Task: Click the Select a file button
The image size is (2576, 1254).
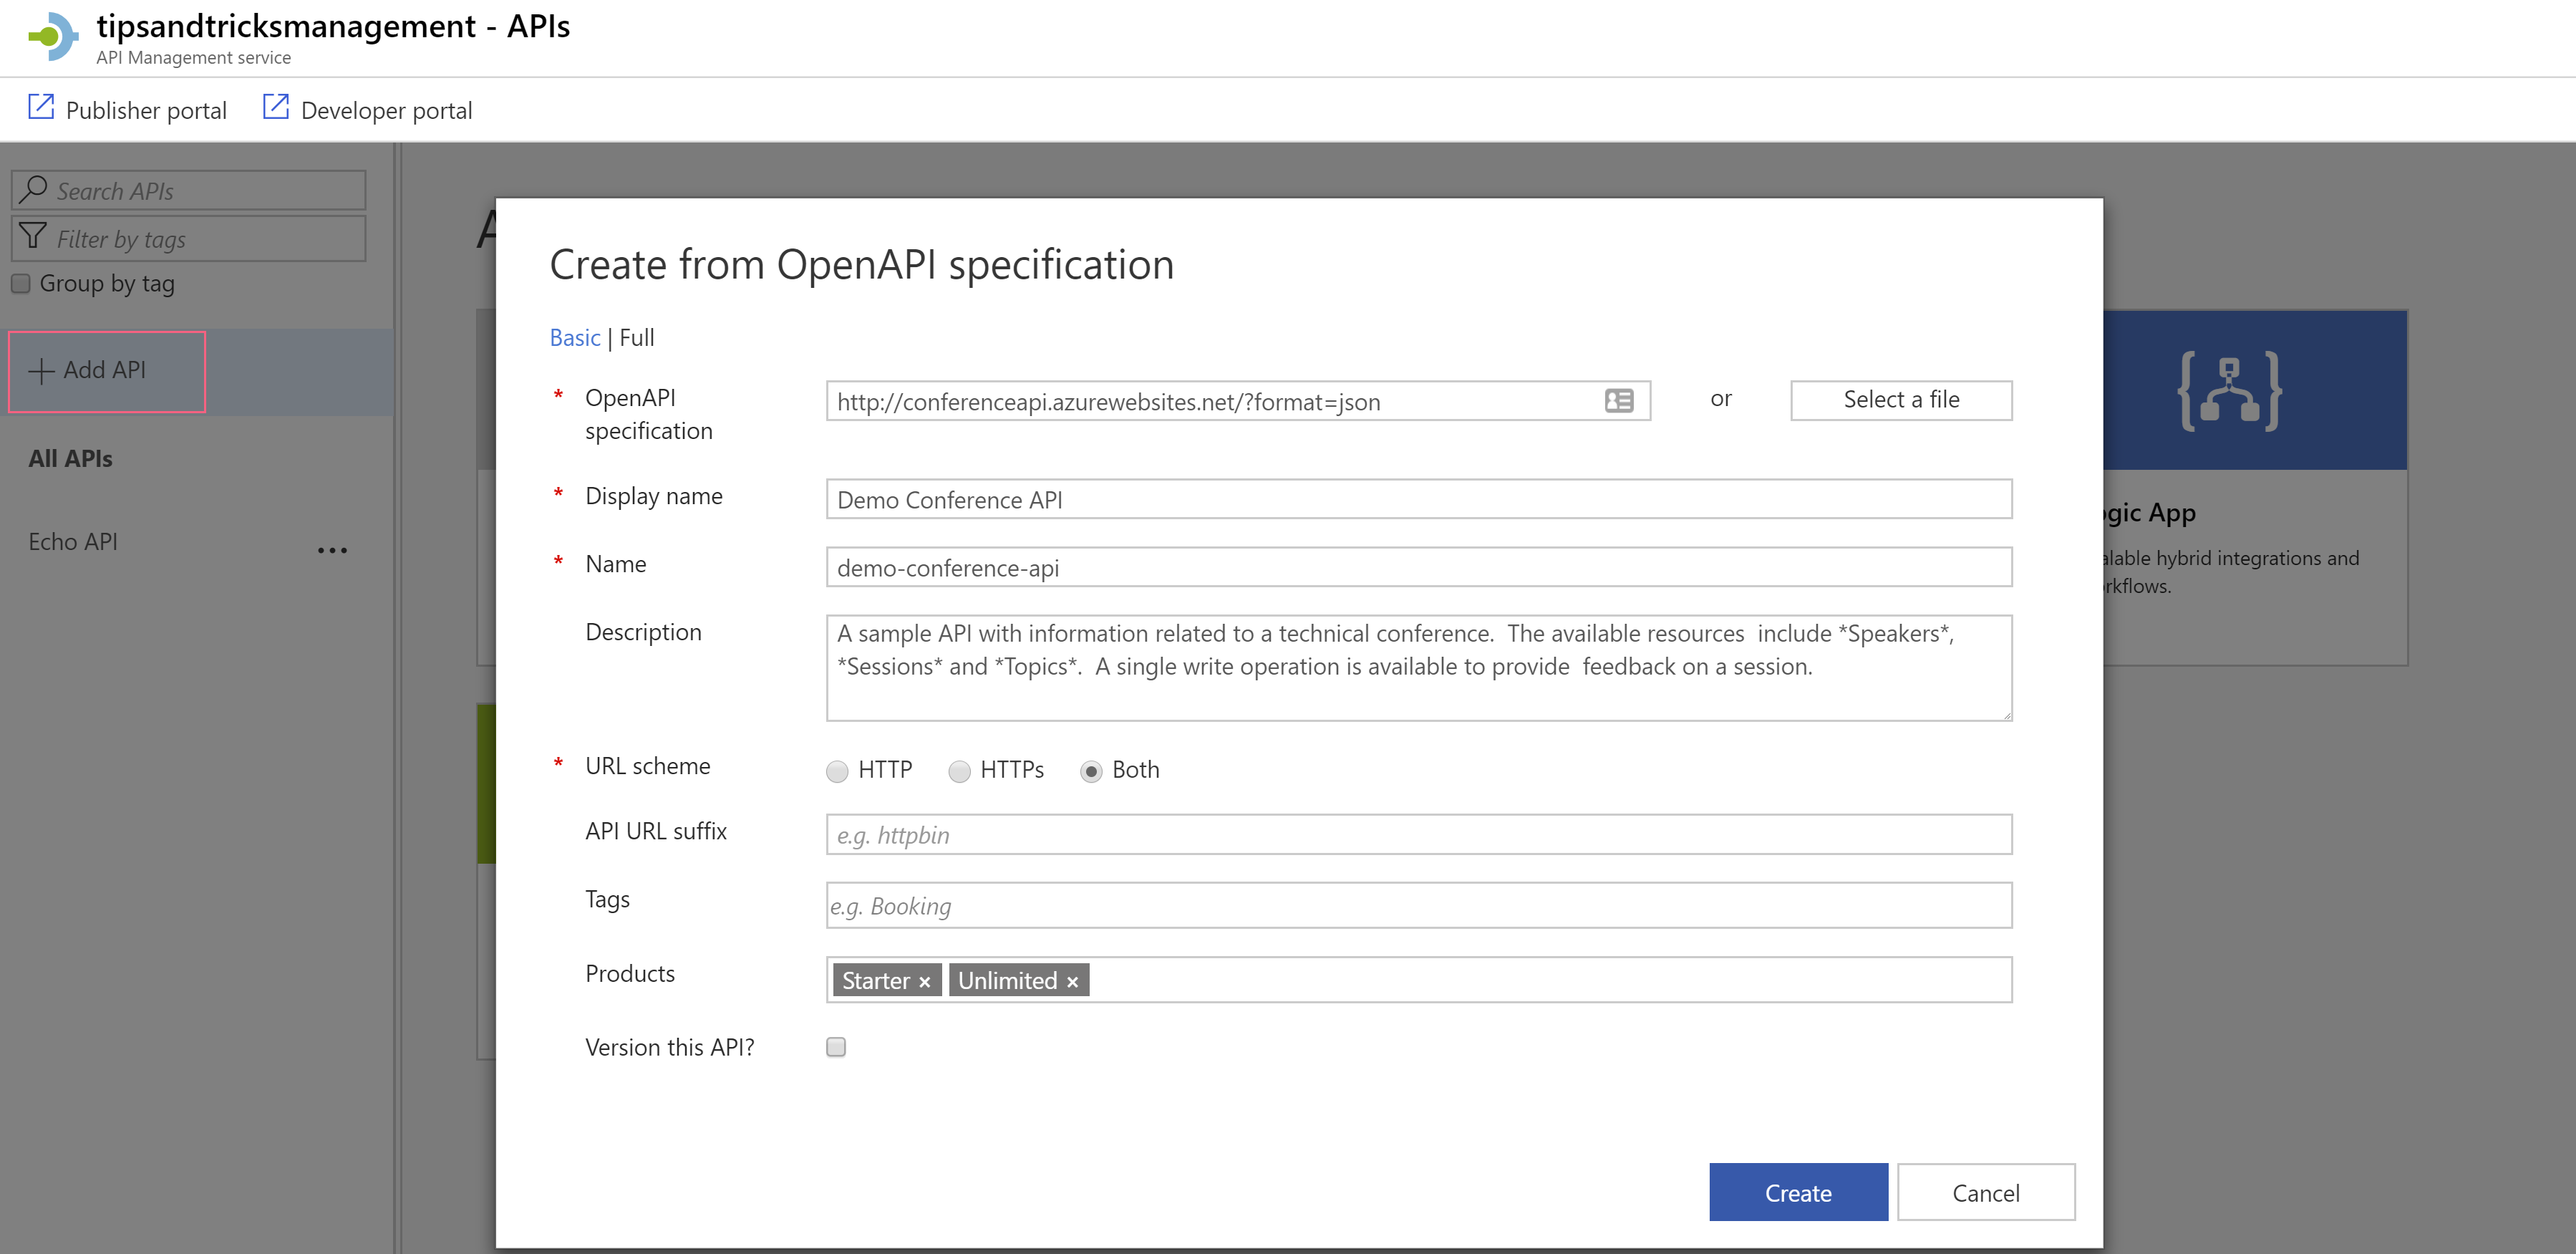Action: 1901,400
